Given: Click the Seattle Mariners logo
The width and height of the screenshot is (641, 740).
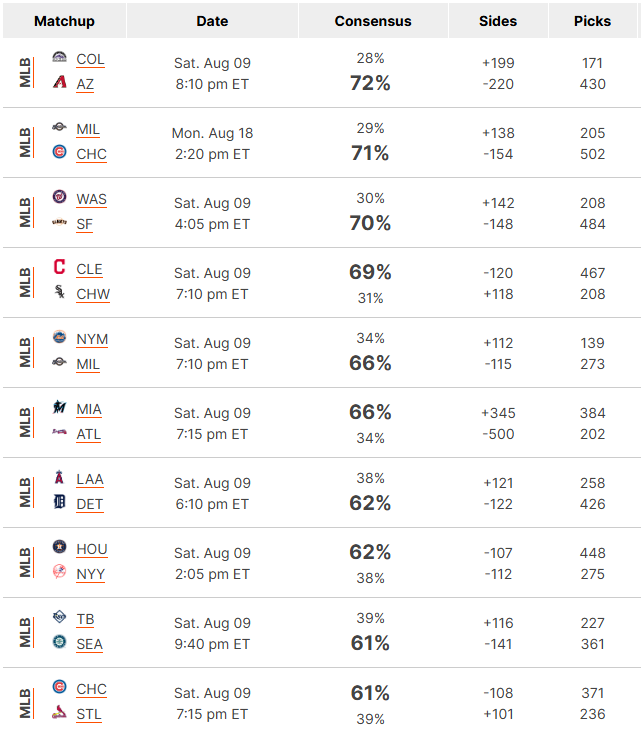Looking at the screenshot, I should [59, 642].
